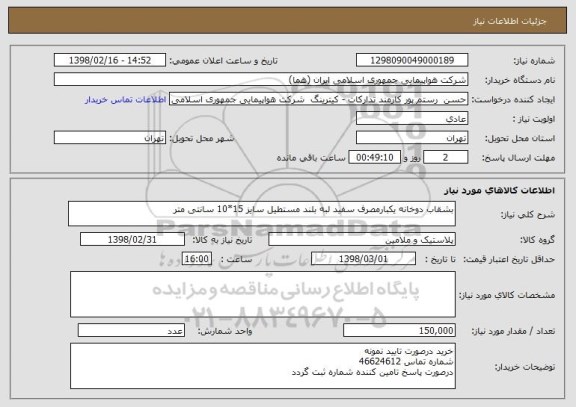
Task: Select the goods group field پلاستیک و ملامین
Action: [x=362, y=239]
